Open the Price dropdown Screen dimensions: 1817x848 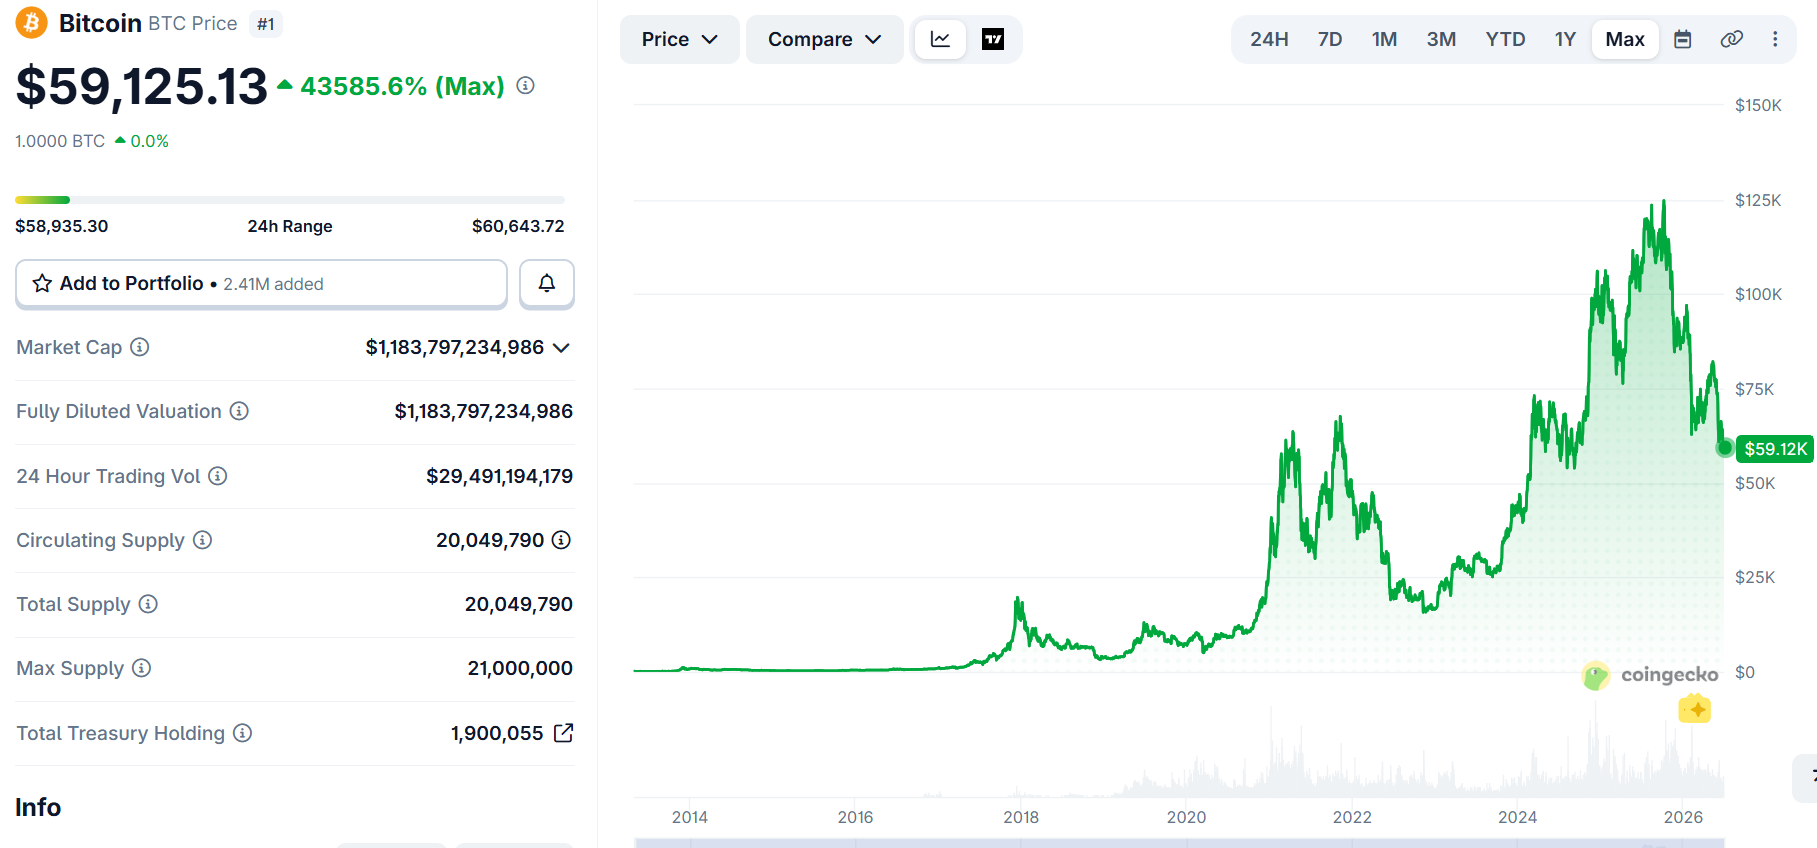[680, 39]
